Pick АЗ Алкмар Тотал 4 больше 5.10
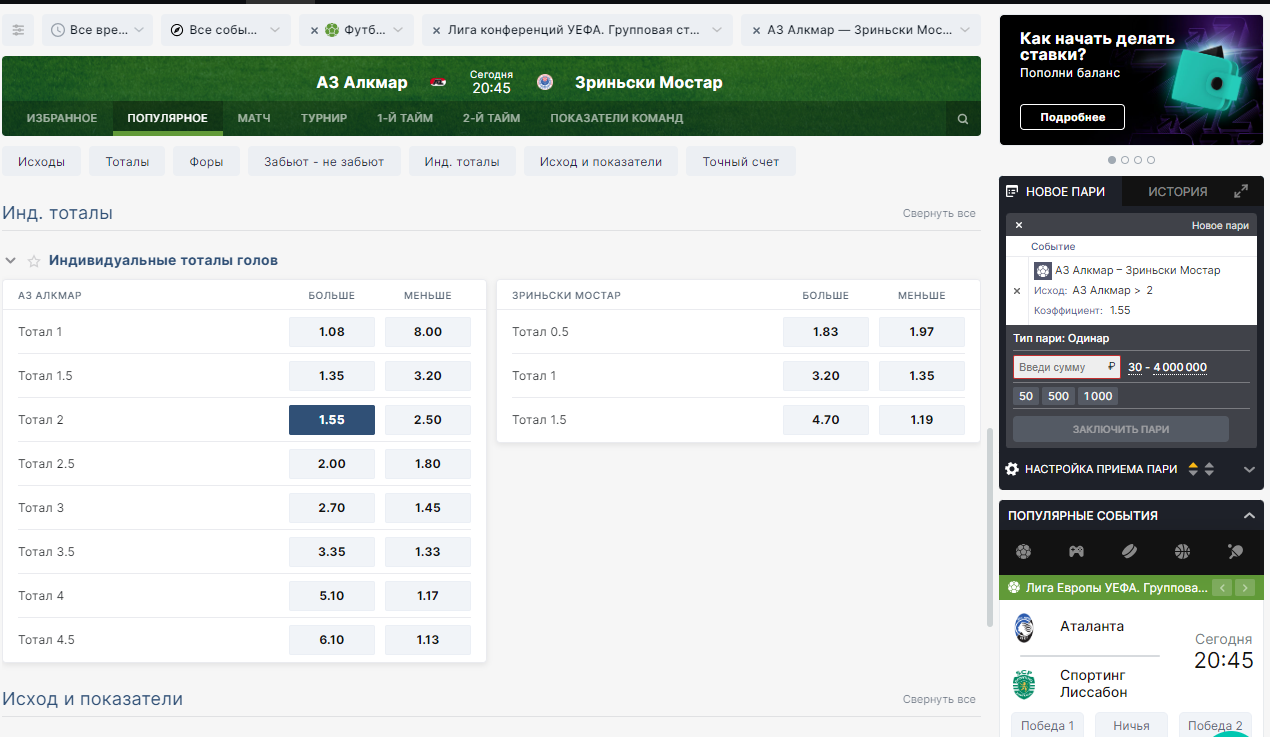This screenshot has height=737, width=1270. (332, 596)
